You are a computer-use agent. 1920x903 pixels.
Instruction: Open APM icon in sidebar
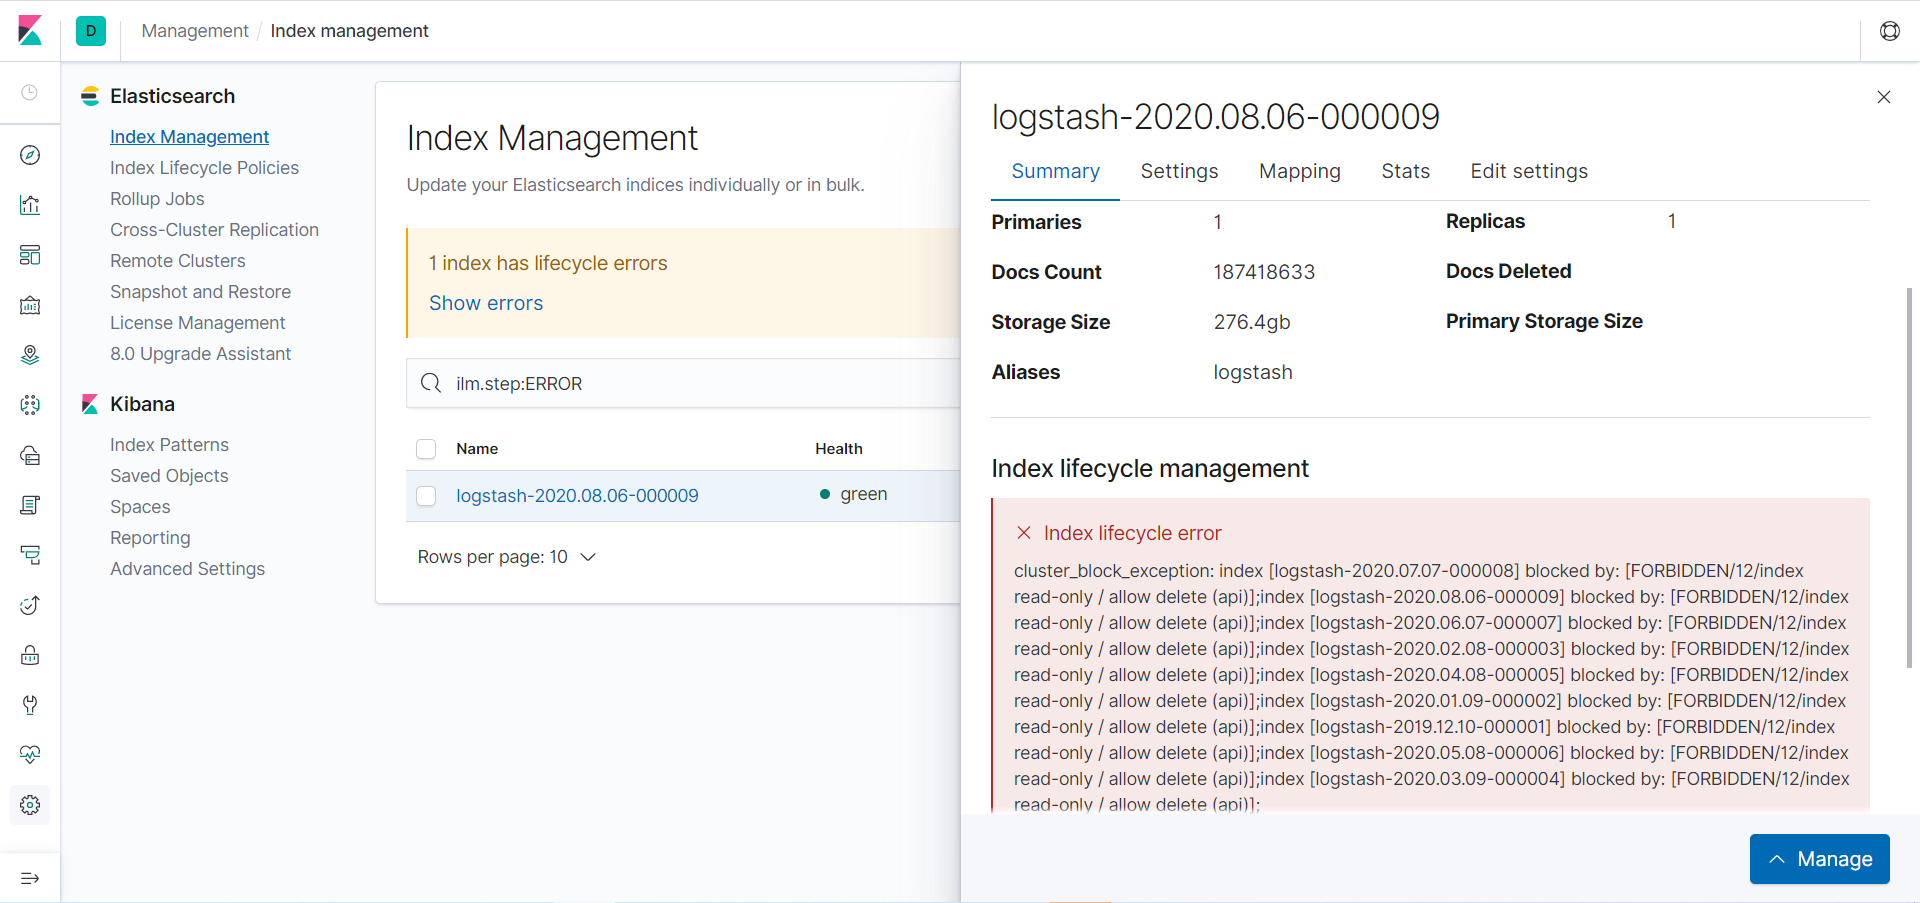(30, 555)
